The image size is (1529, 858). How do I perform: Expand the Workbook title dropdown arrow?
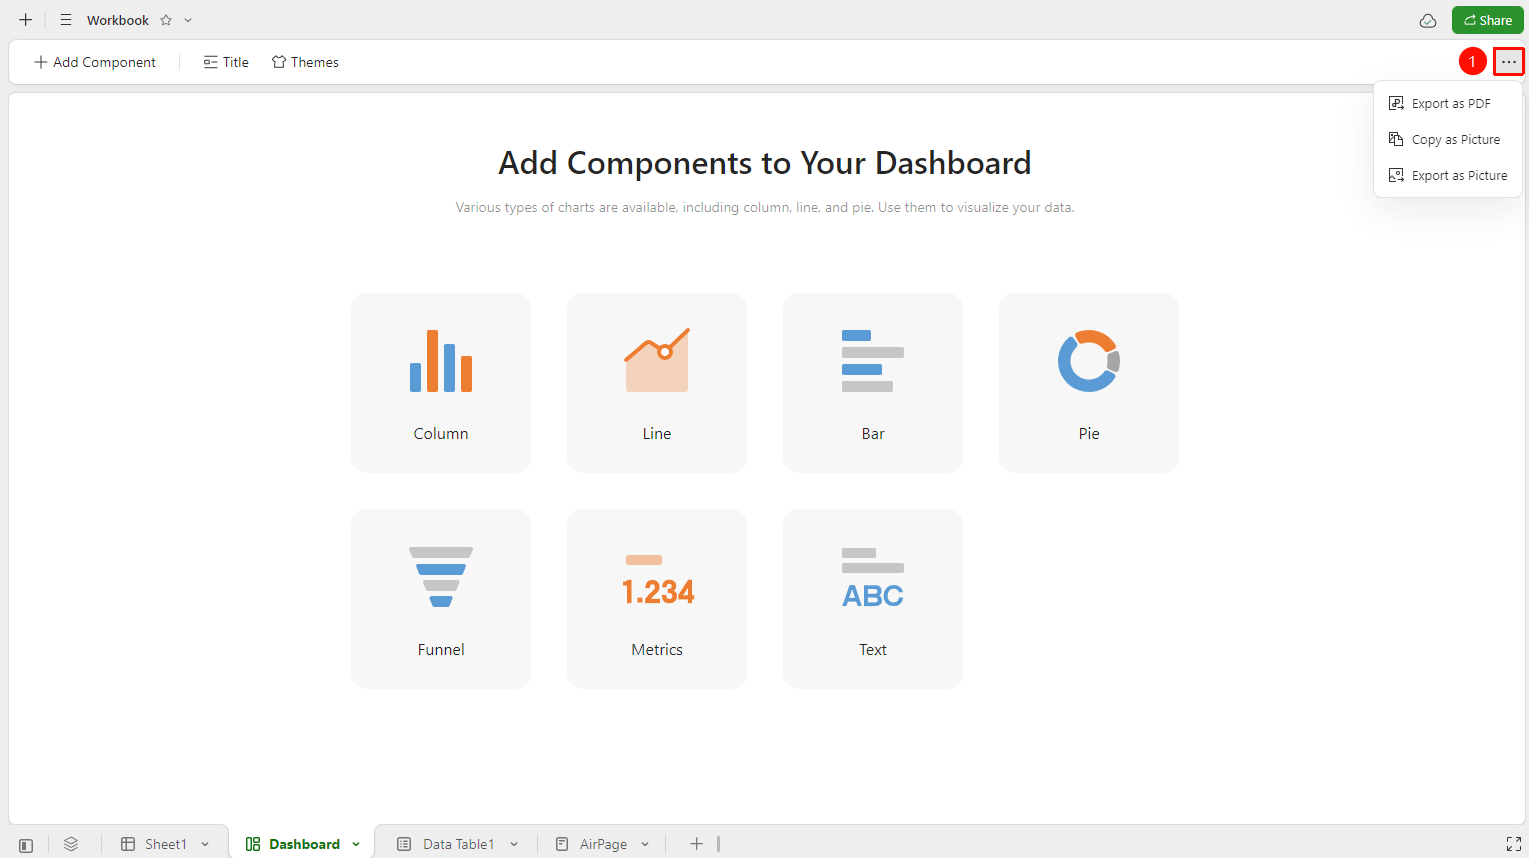188,20
